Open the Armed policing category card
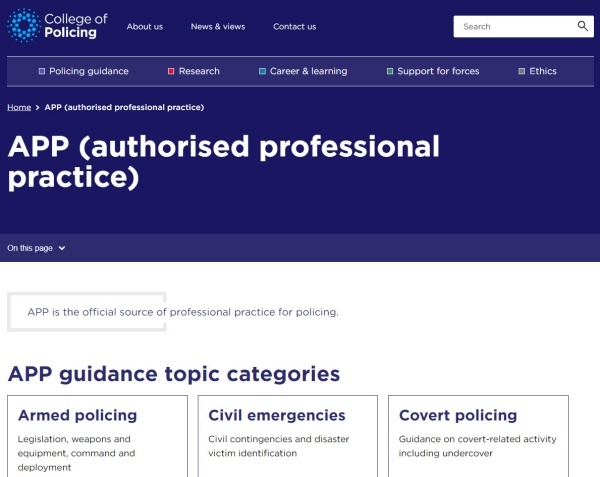600x477 pixels. point(97,436)
